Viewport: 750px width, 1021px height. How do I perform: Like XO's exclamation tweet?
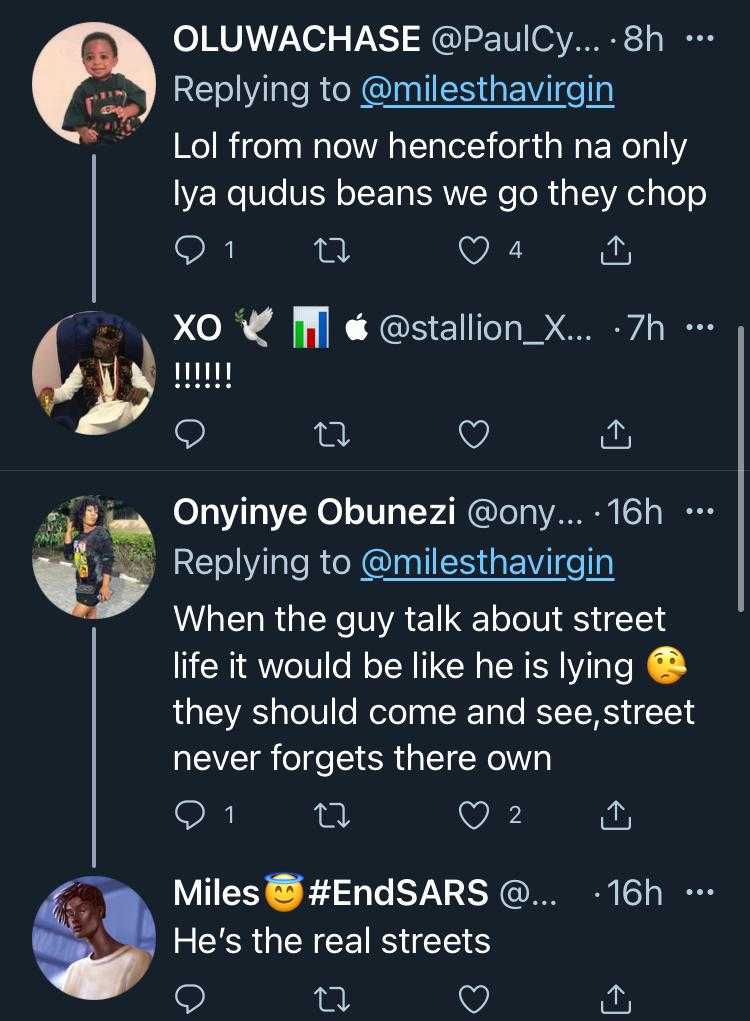473,433
